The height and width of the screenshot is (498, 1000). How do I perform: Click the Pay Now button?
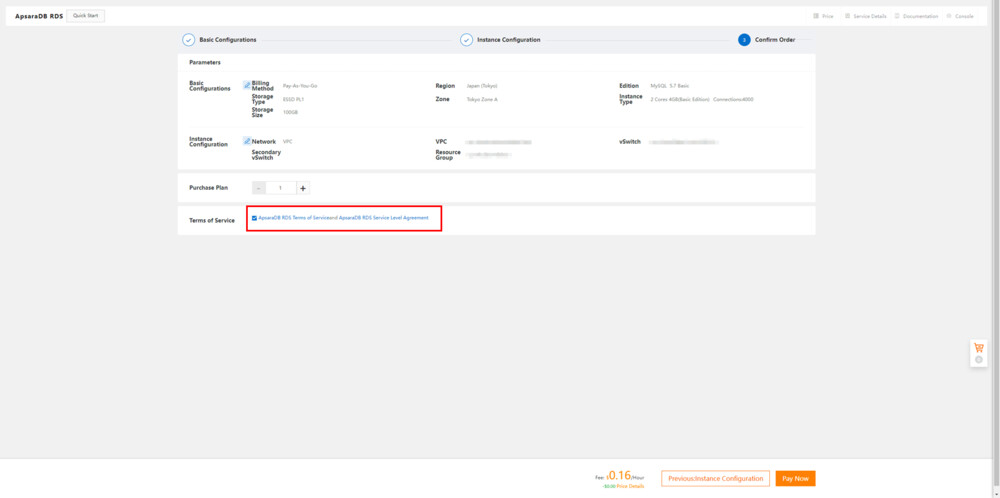click(x=795, y=479)
